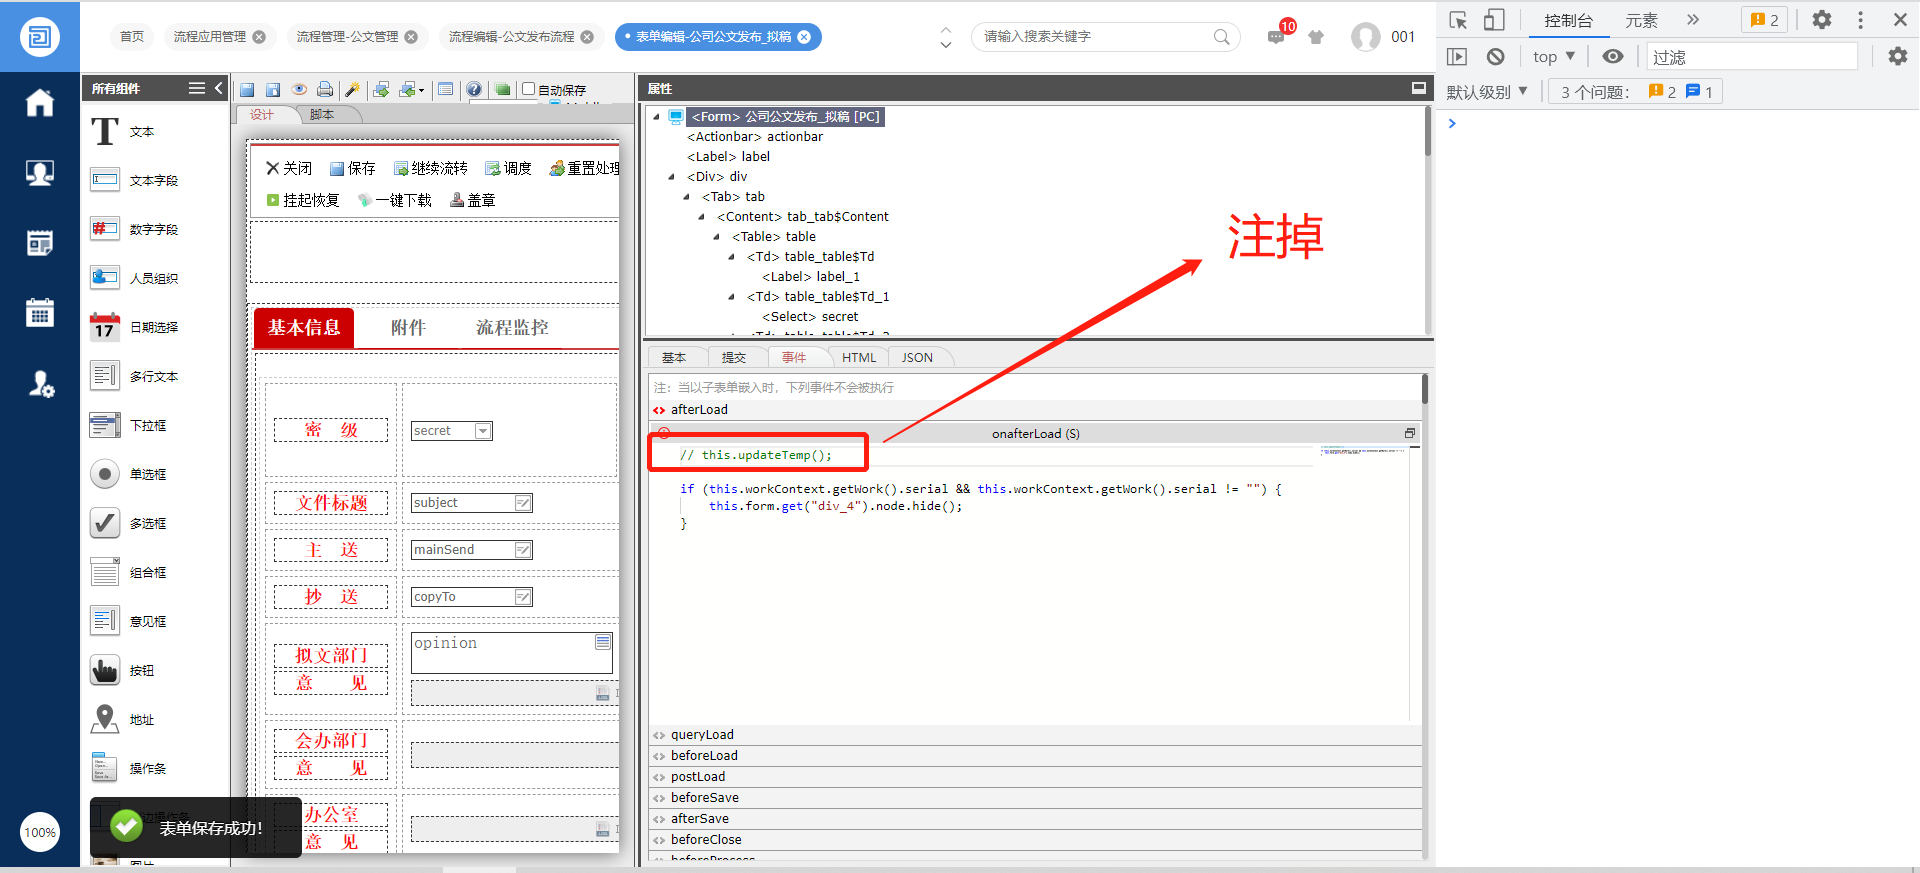Screen dimensions: 1920x873
Task: Toggle the console sidebar panel button
Action: 1457,57
